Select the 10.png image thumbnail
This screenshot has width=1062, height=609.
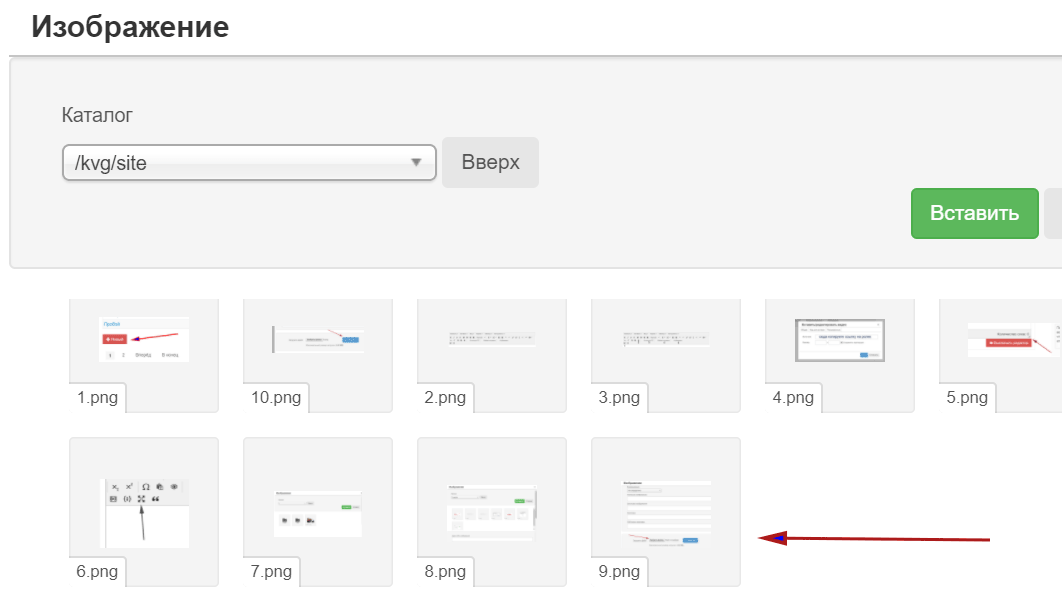(318, 340)
